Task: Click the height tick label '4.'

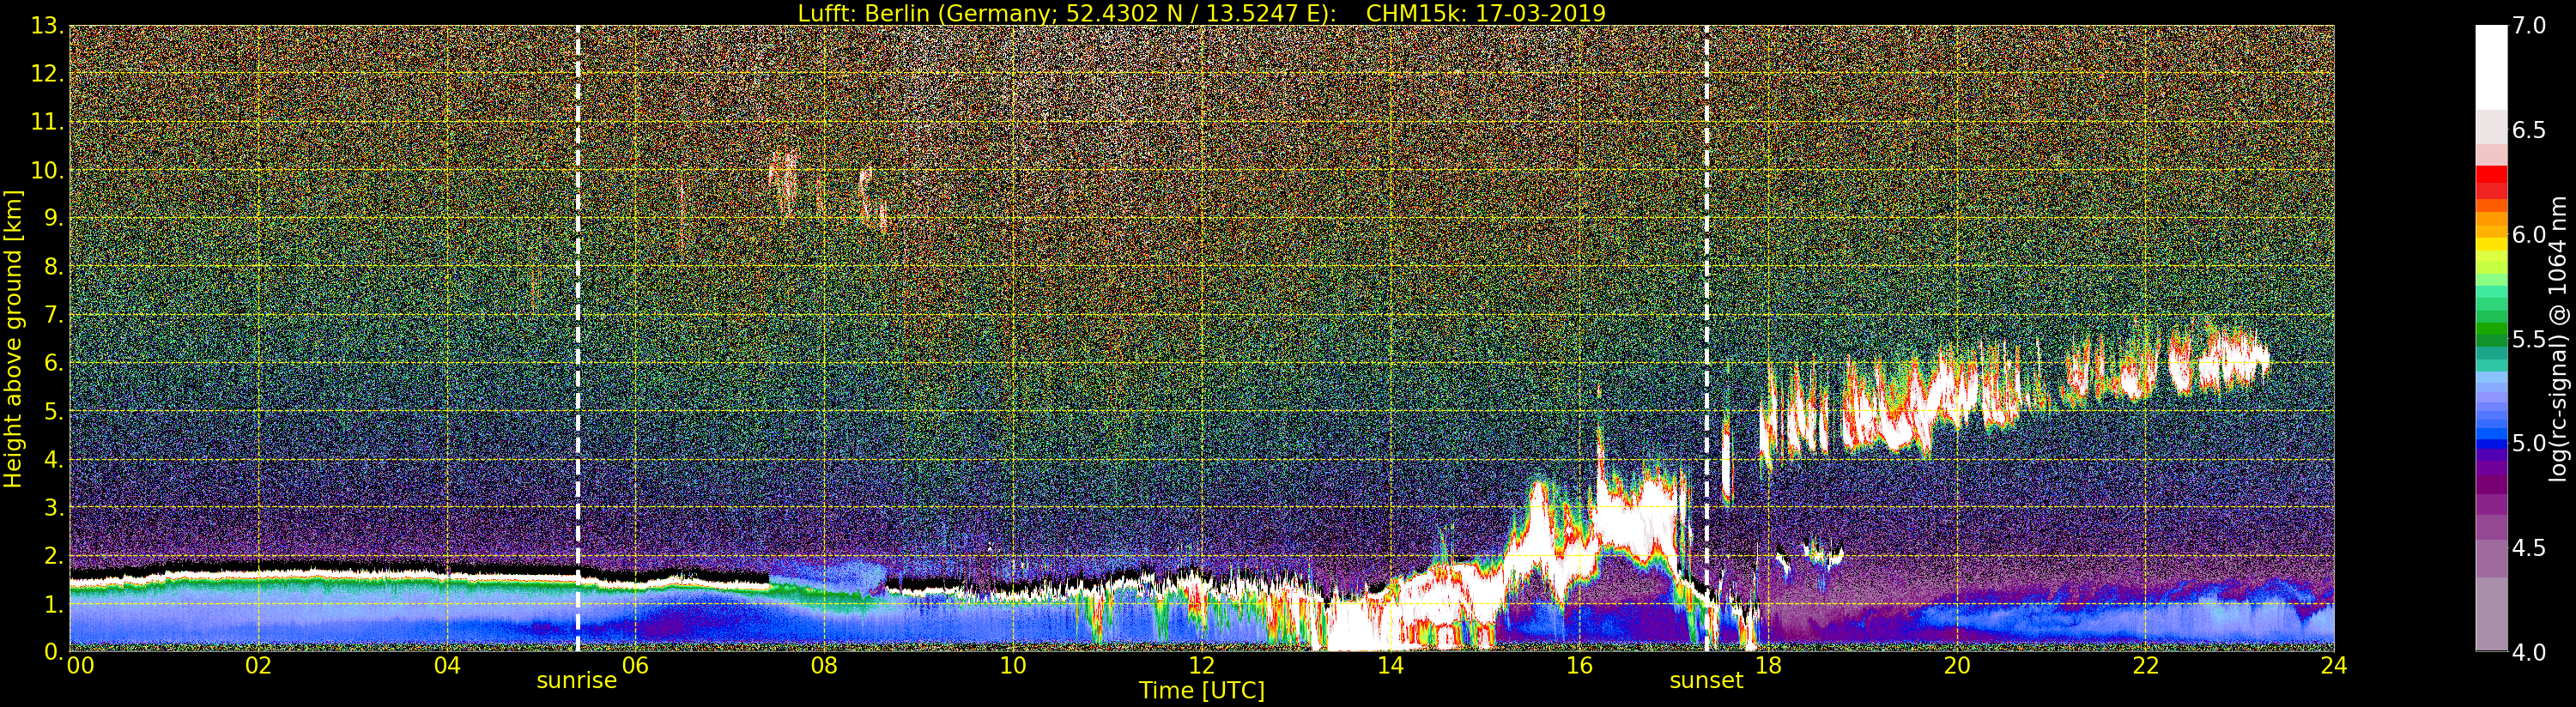Action: click(x=53, y=460)
